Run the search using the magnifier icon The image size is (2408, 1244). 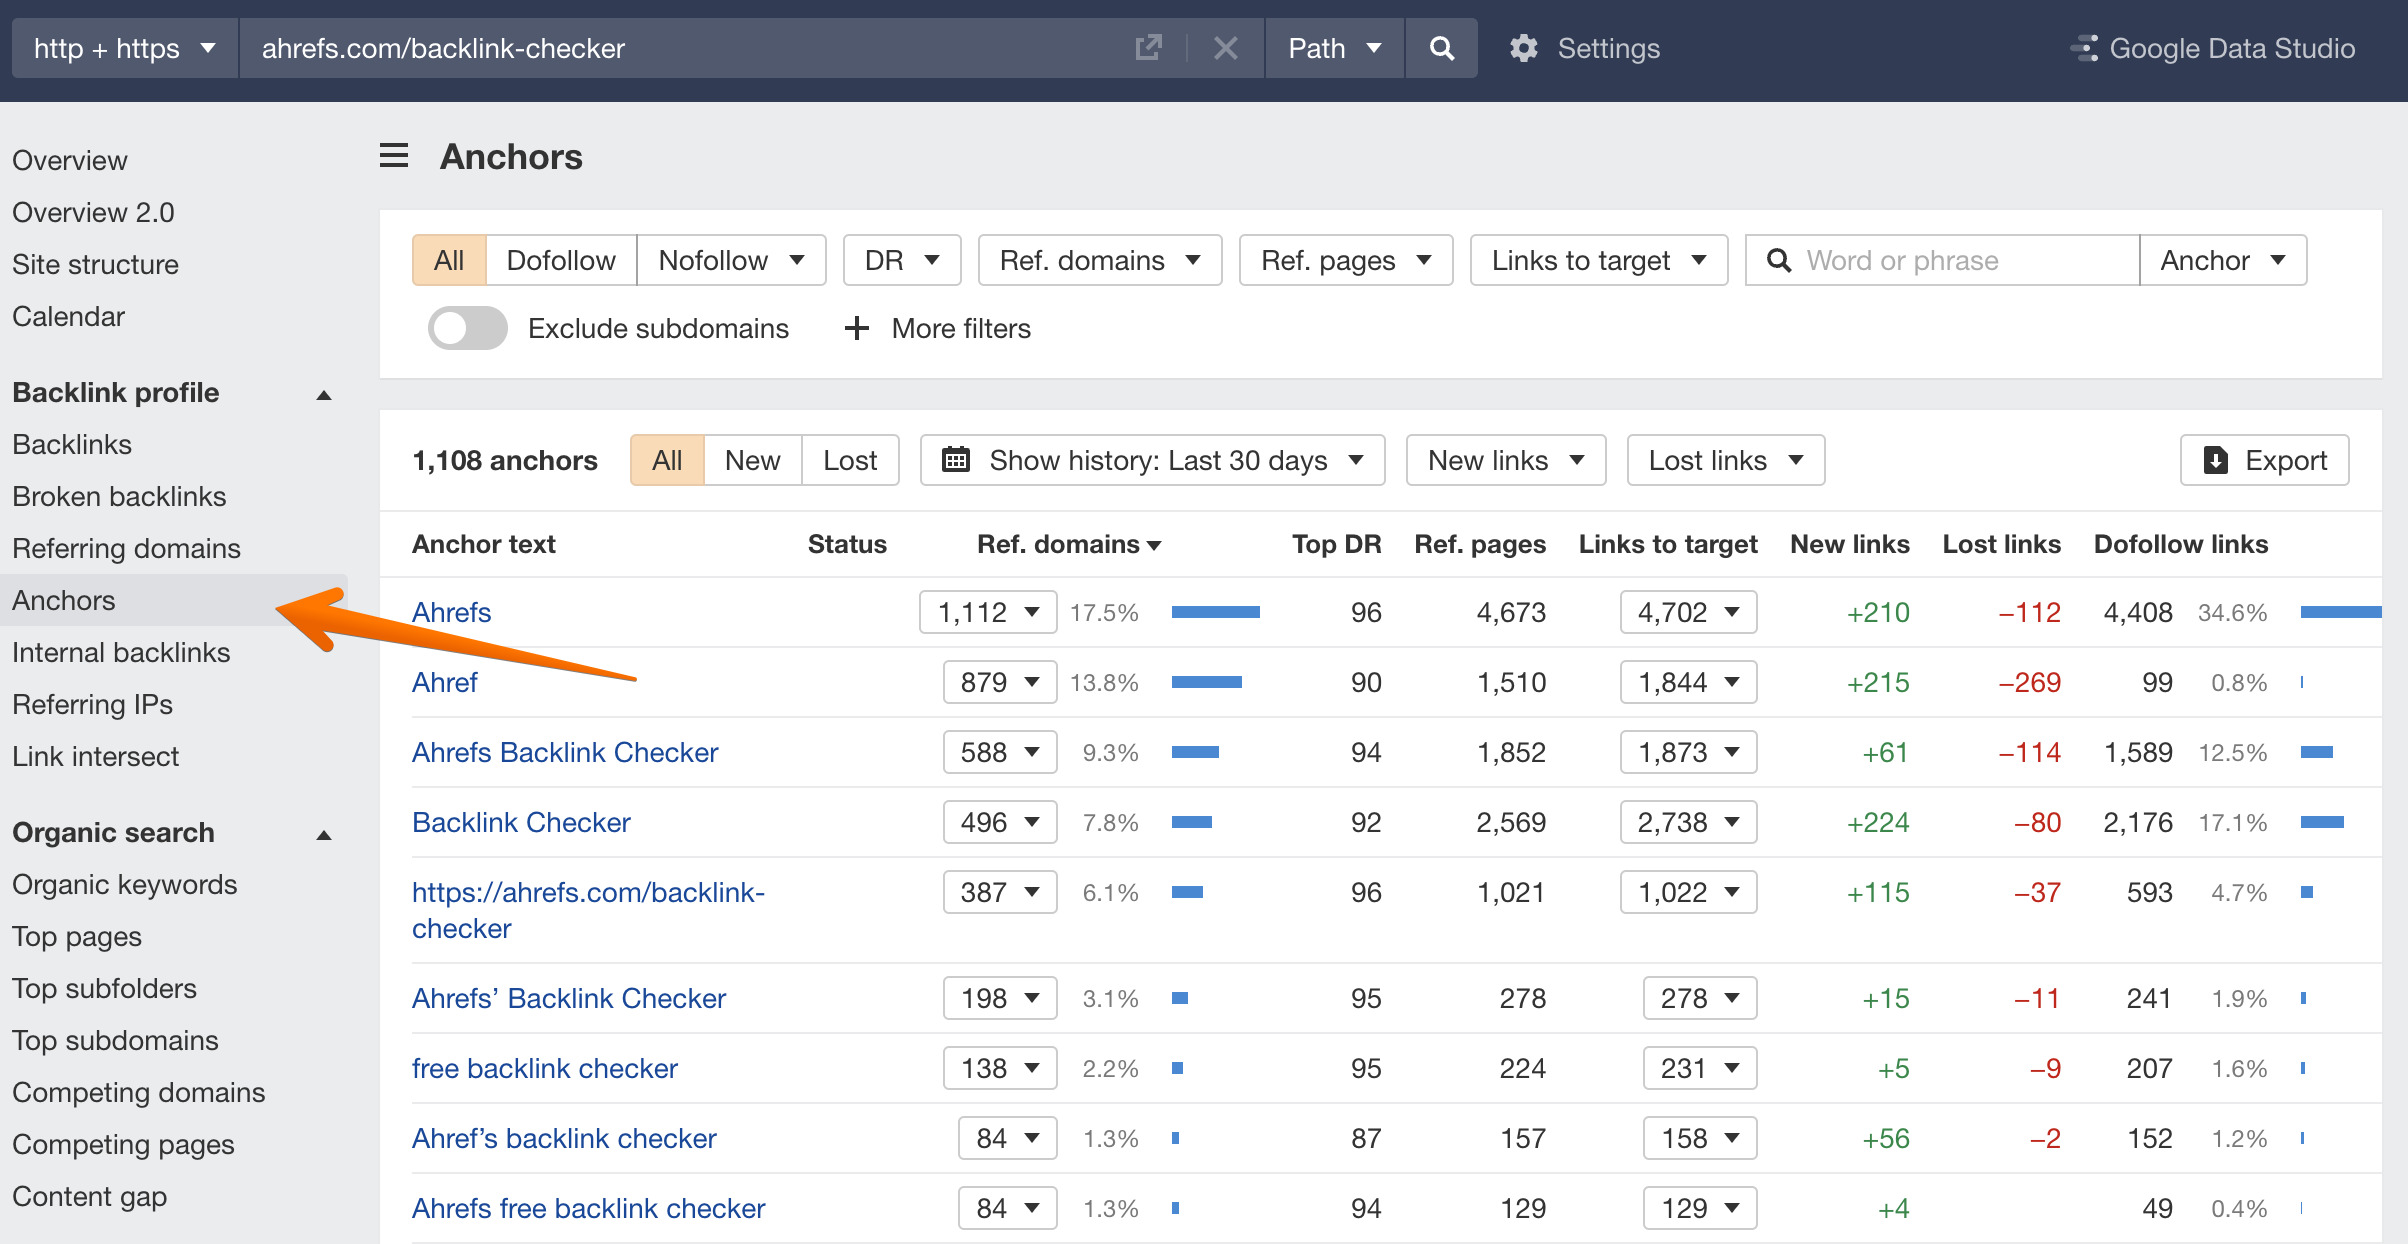(1441, 47)
